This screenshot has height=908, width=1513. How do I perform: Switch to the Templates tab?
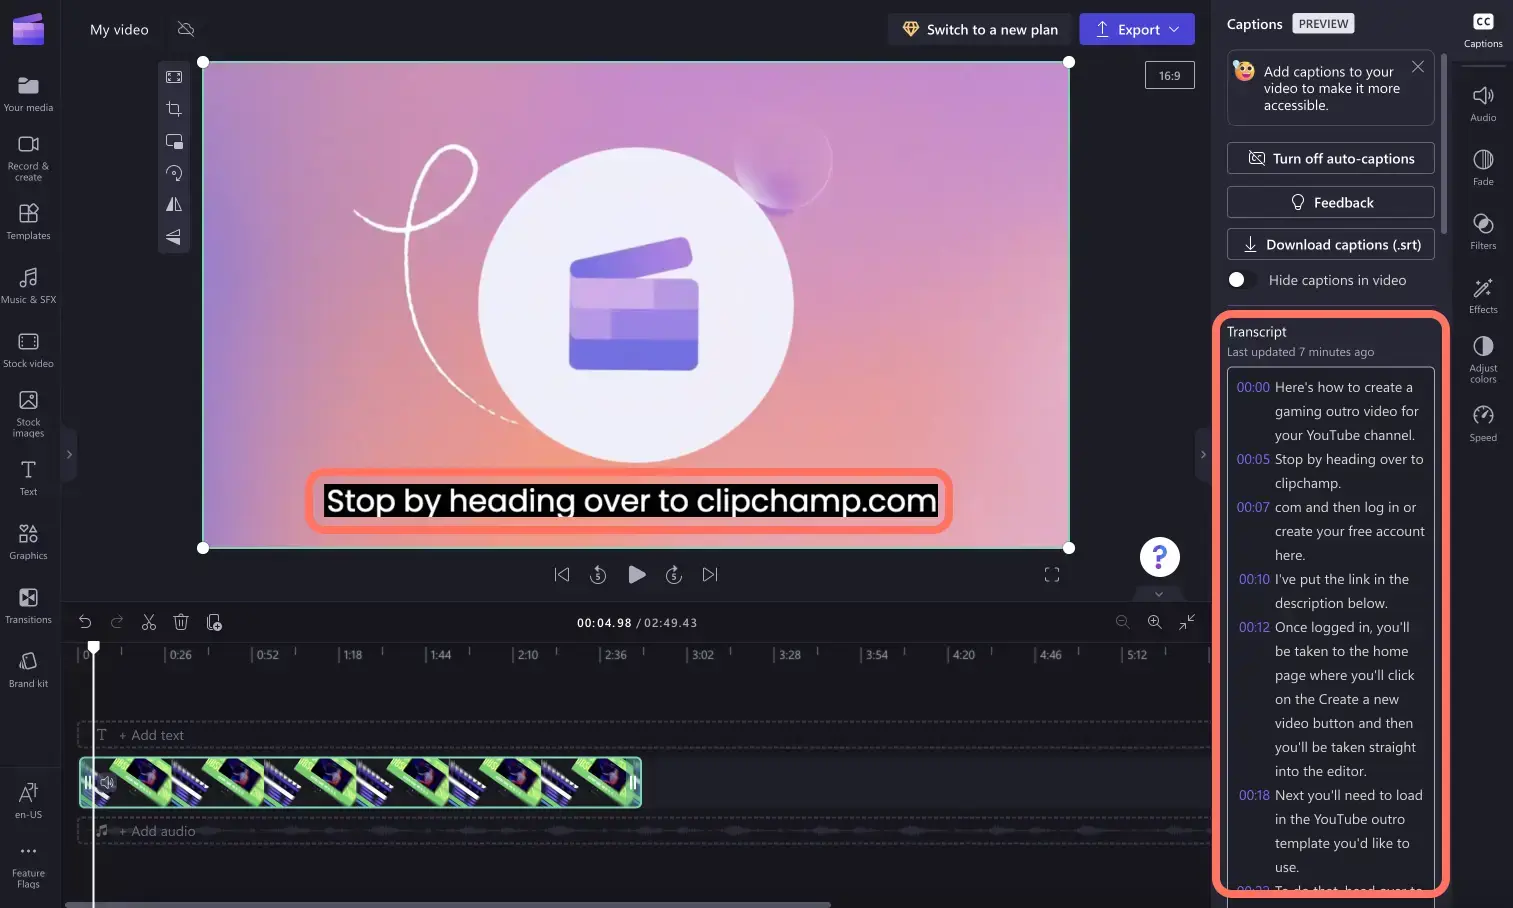pyautogui.click(x=29, y=221)
